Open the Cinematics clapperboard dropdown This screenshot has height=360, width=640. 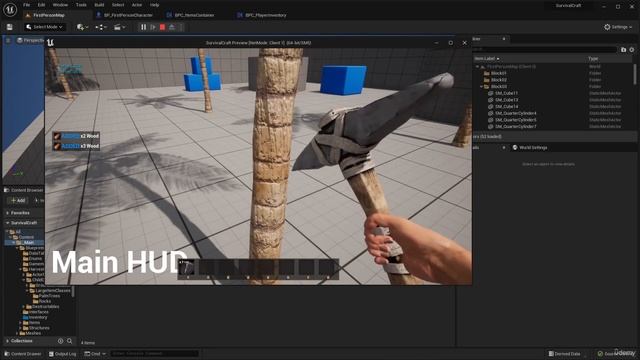click(120, 27)
